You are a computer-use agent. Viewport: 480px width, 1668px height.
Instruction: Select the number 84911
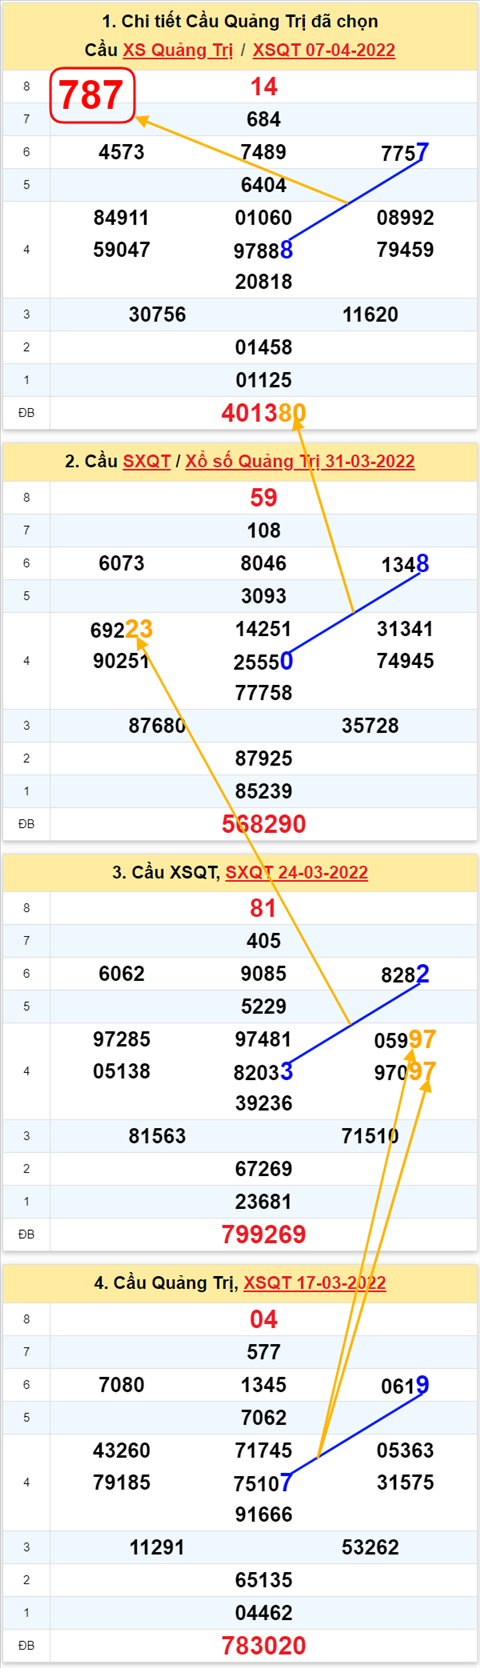click(x=122, y=218)
